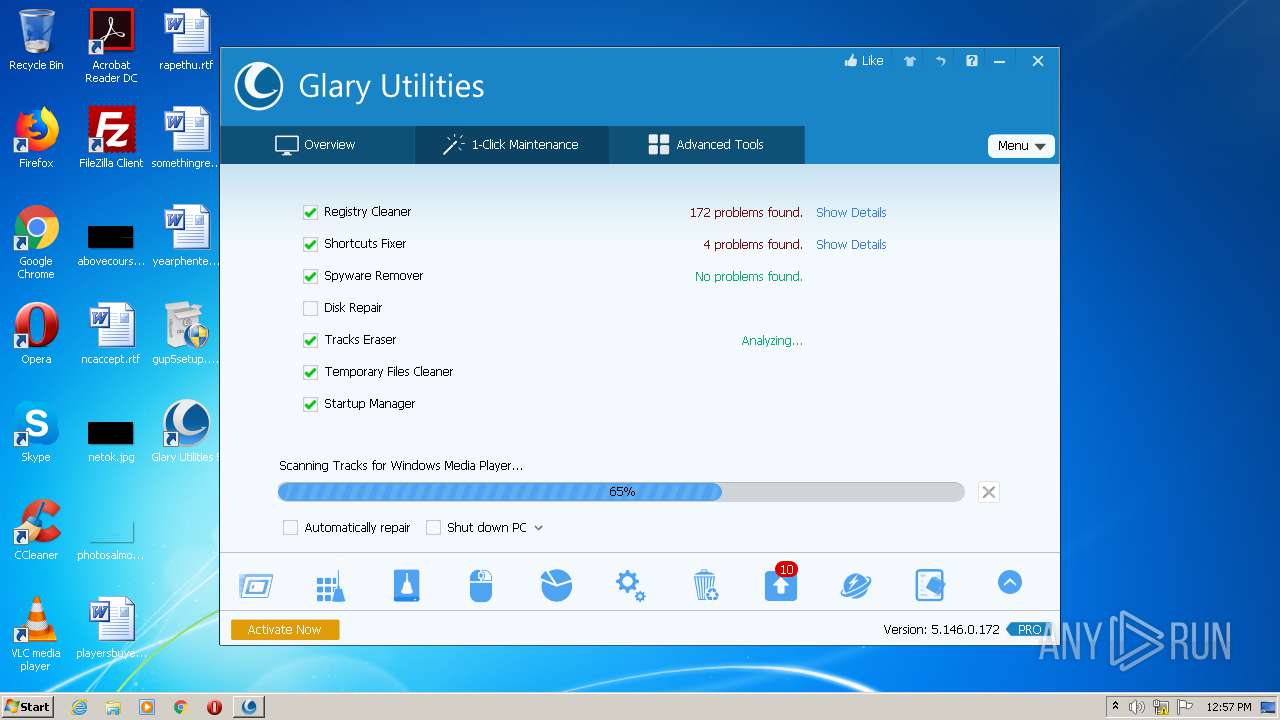This screenshot has height=720, width=1280.
Task: Click the 65% scan progress bar
Action: pos(621,492)
